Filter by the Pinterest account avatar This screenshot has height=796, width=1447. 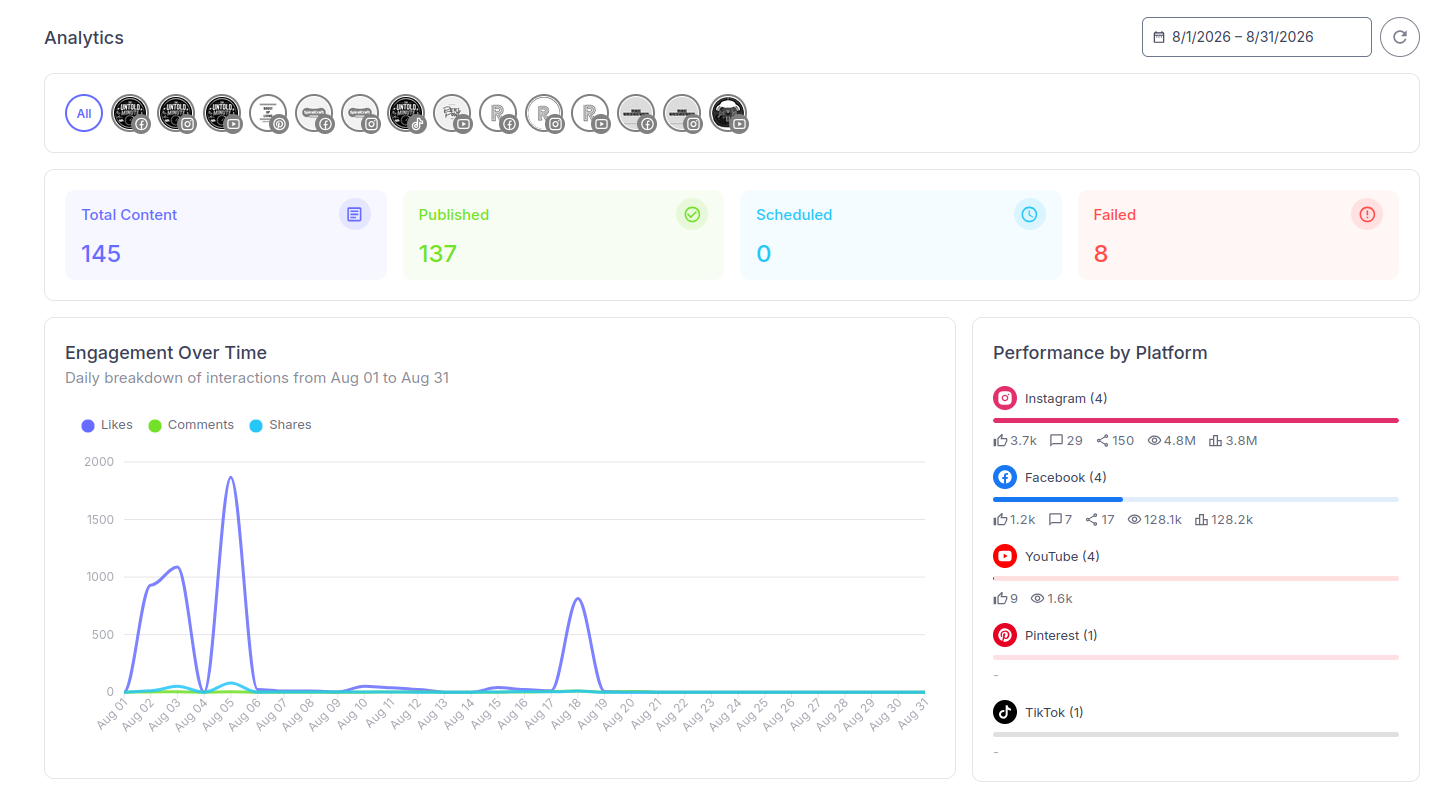[x=268, y=113]
